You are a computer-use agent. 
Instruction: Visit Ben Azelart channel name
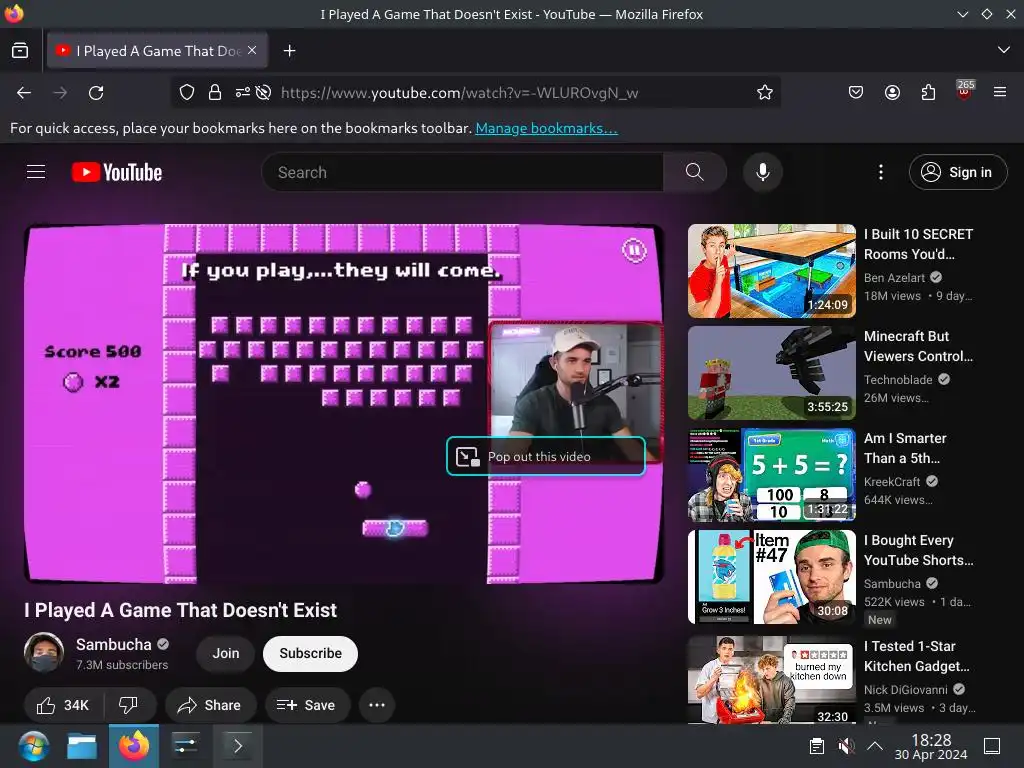894,278
